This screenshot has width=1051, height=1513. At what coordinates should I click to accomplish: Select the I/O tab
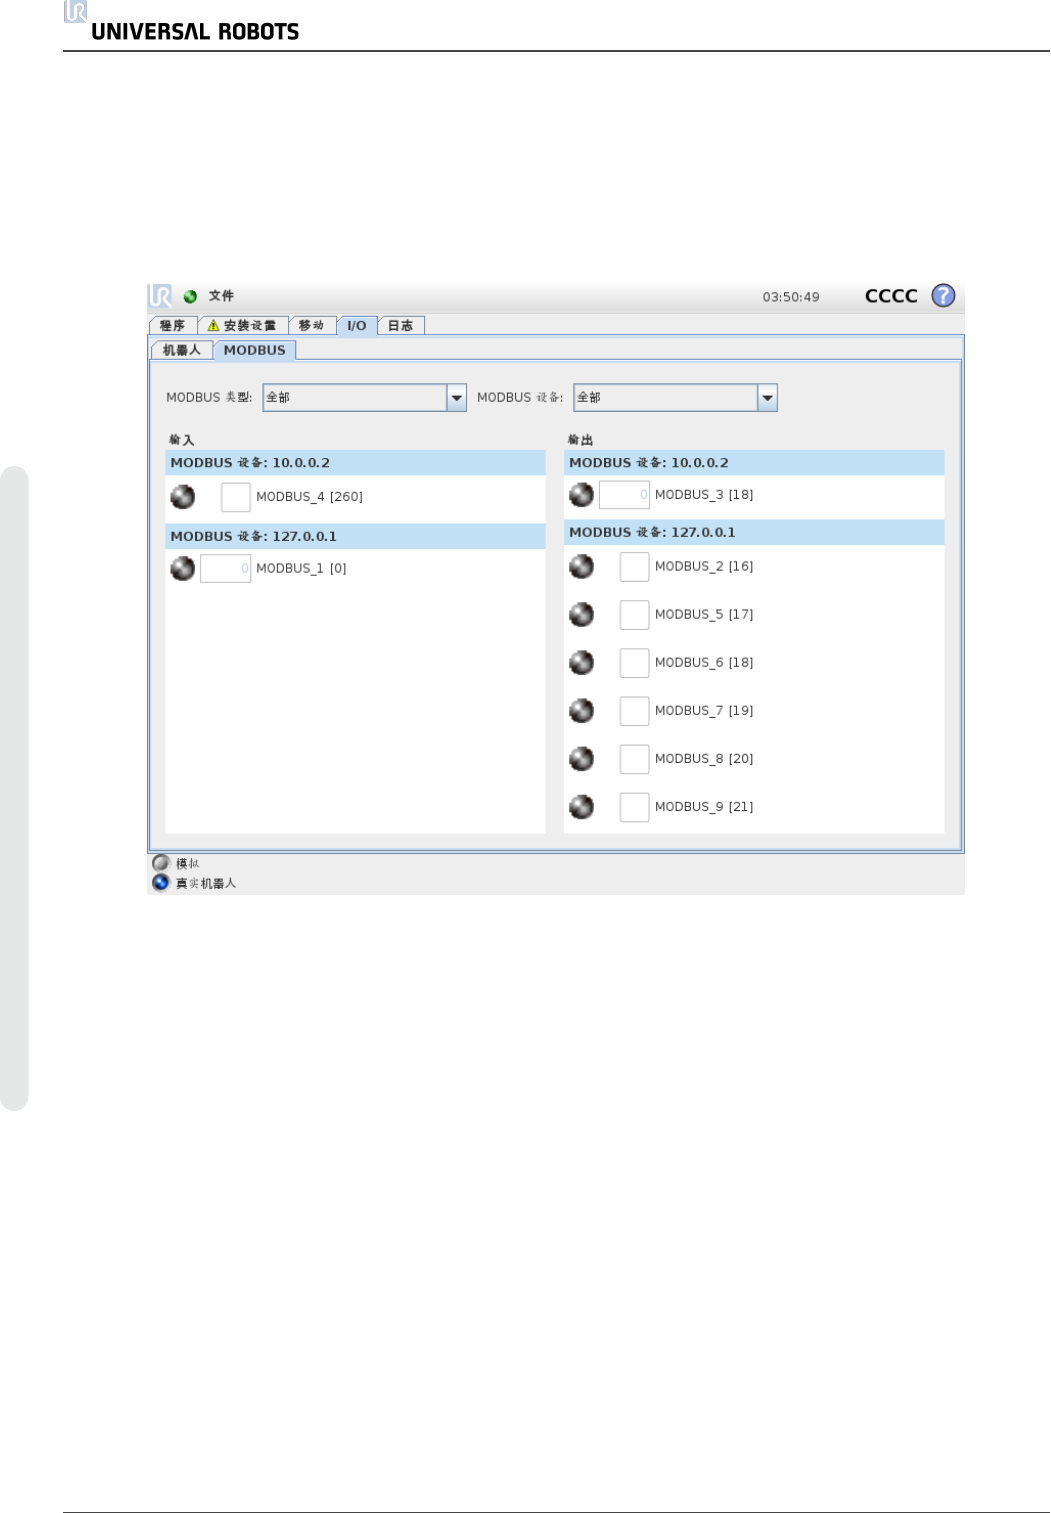[357, 326]
